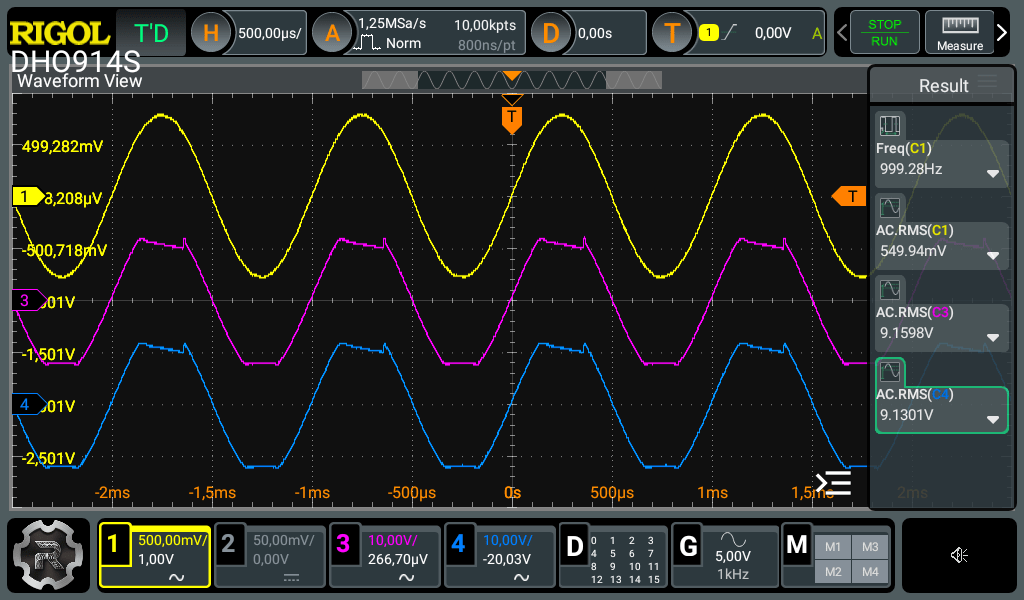This screenshot has width=1024, height=600.
Task: Click the memory overview waveform bar
Action: pos(511,80)
